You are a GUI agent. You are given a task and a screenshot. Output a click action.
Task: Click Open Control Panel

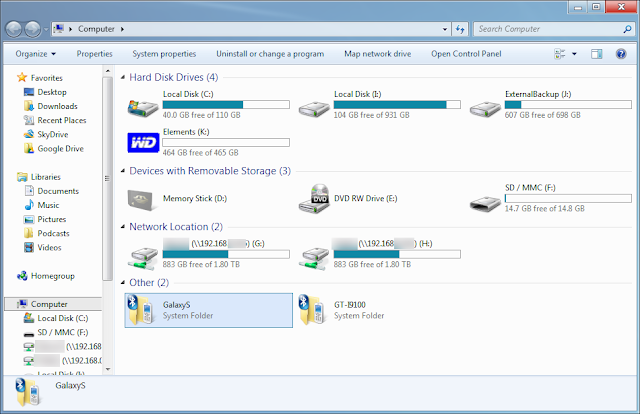coord(466,53)
